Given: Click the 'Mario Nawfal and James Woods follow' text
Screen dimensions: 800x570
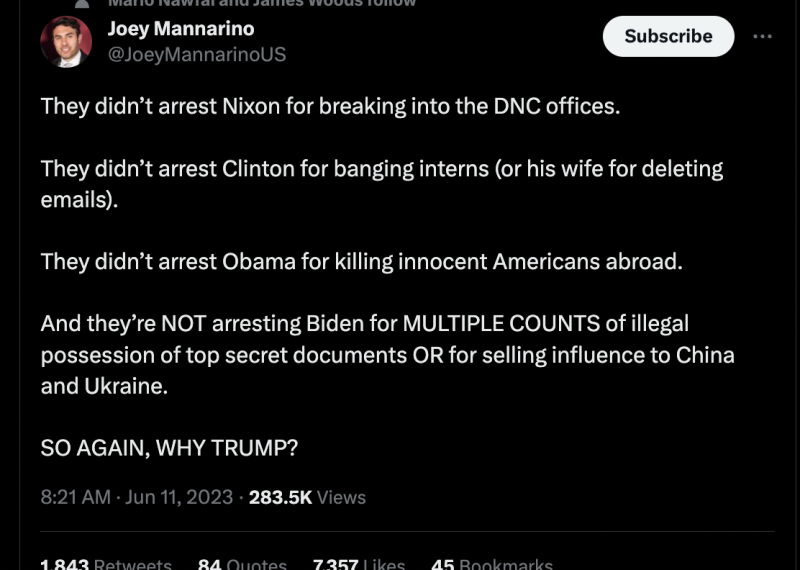Looking at the screenshot, I should point(262,4).
